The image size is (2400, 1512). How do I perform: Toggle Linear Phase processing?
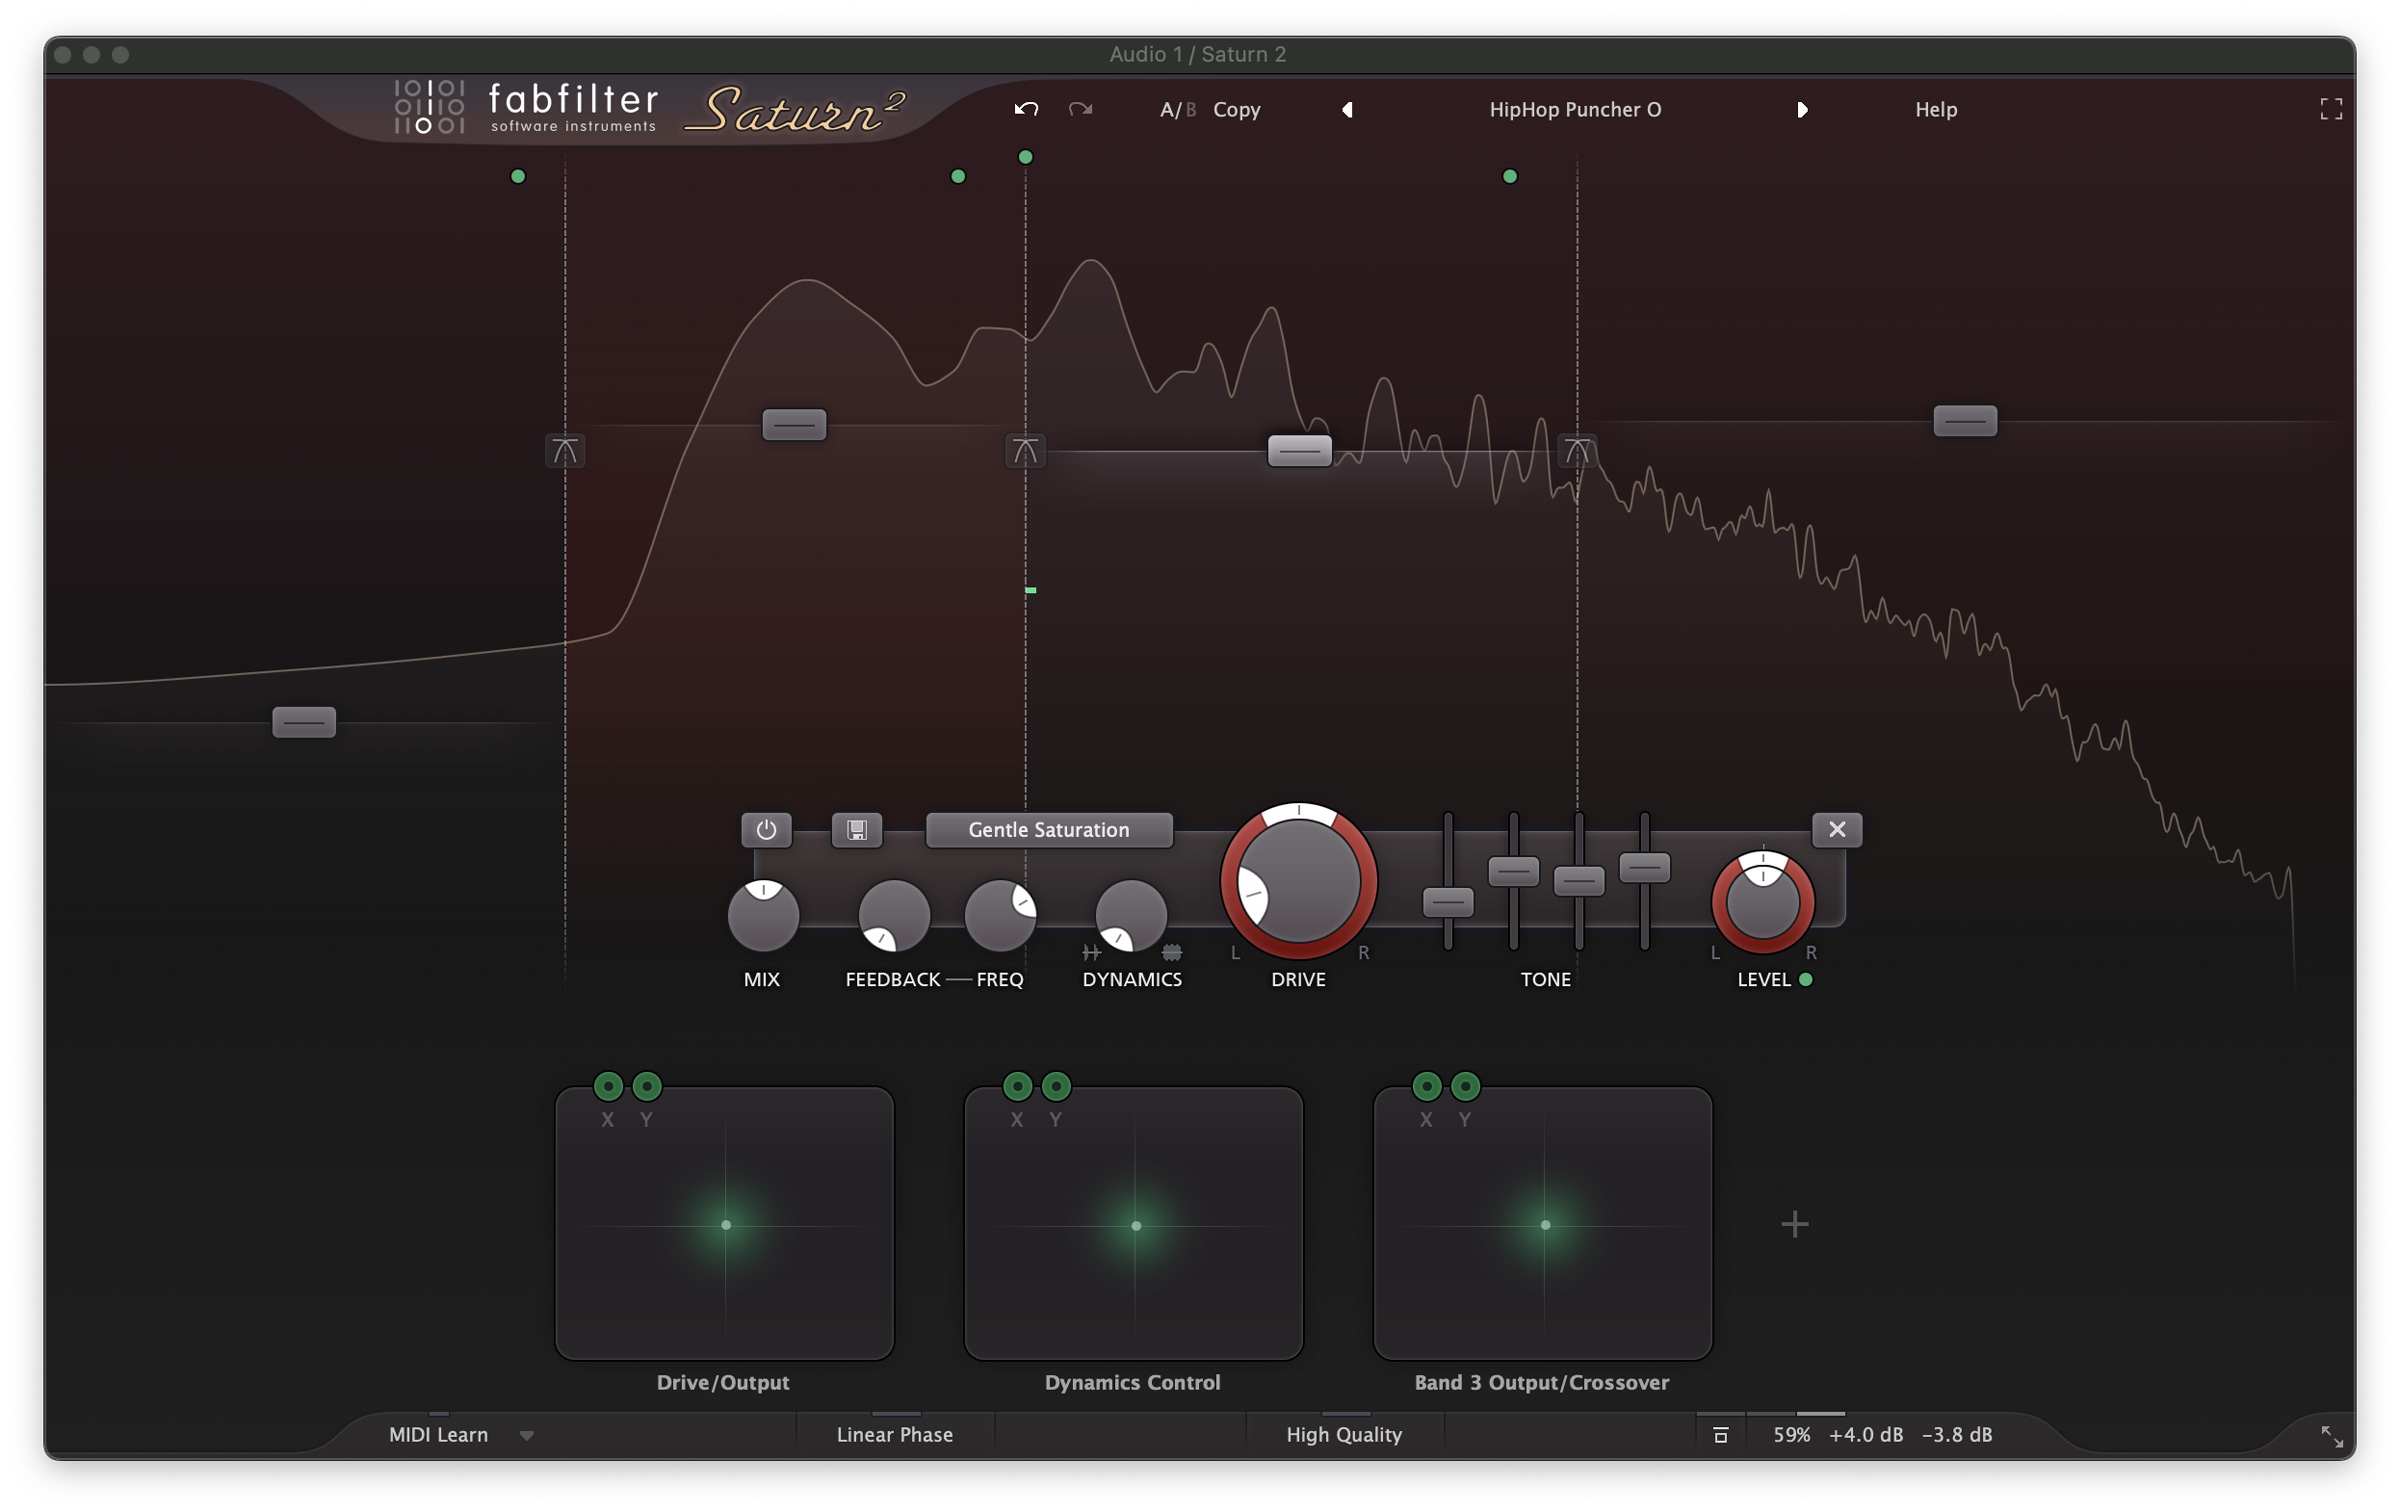[895, 1435]
